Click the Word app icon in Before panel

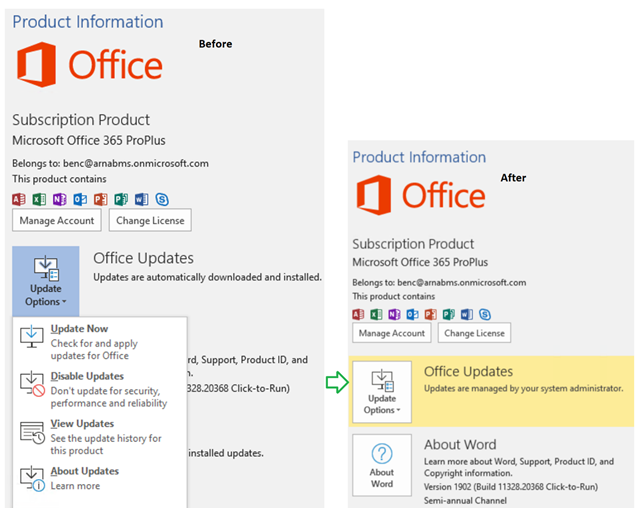(141, 199)
